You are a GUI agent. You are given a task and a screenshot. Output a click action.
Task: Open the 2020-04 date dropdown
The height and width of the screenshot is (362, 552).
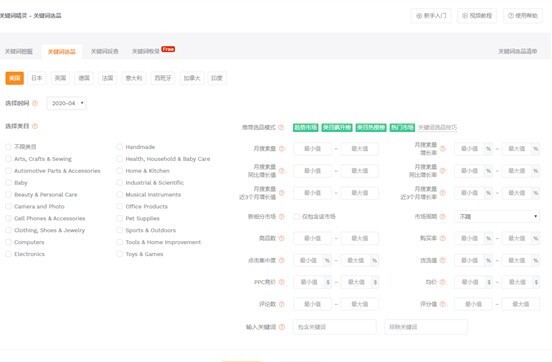tap(67, 103)
